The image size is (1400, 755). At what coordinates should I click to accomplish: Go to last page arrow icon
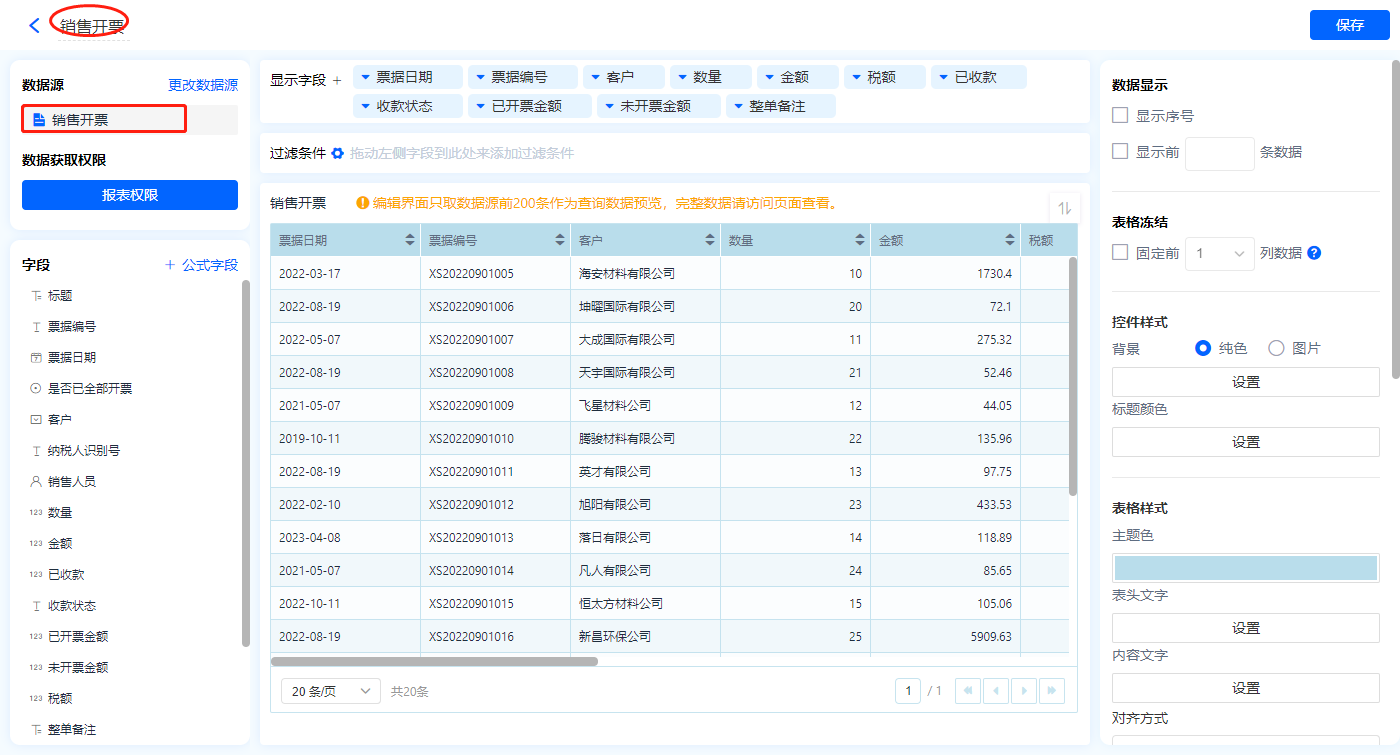1052,691
